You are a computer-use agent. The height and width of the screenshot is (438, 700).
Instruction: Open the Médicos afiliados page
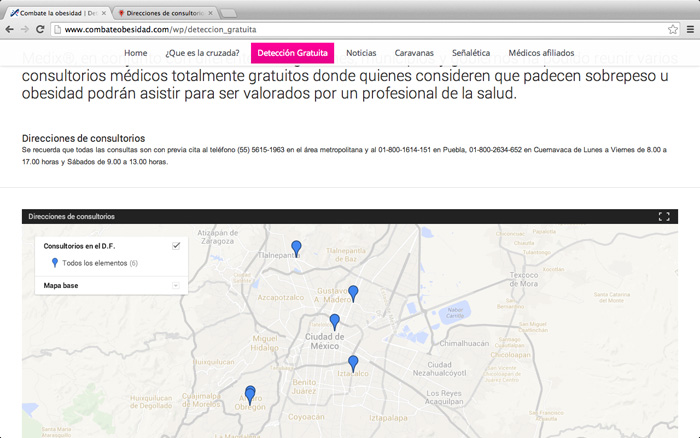coord(541,53)
